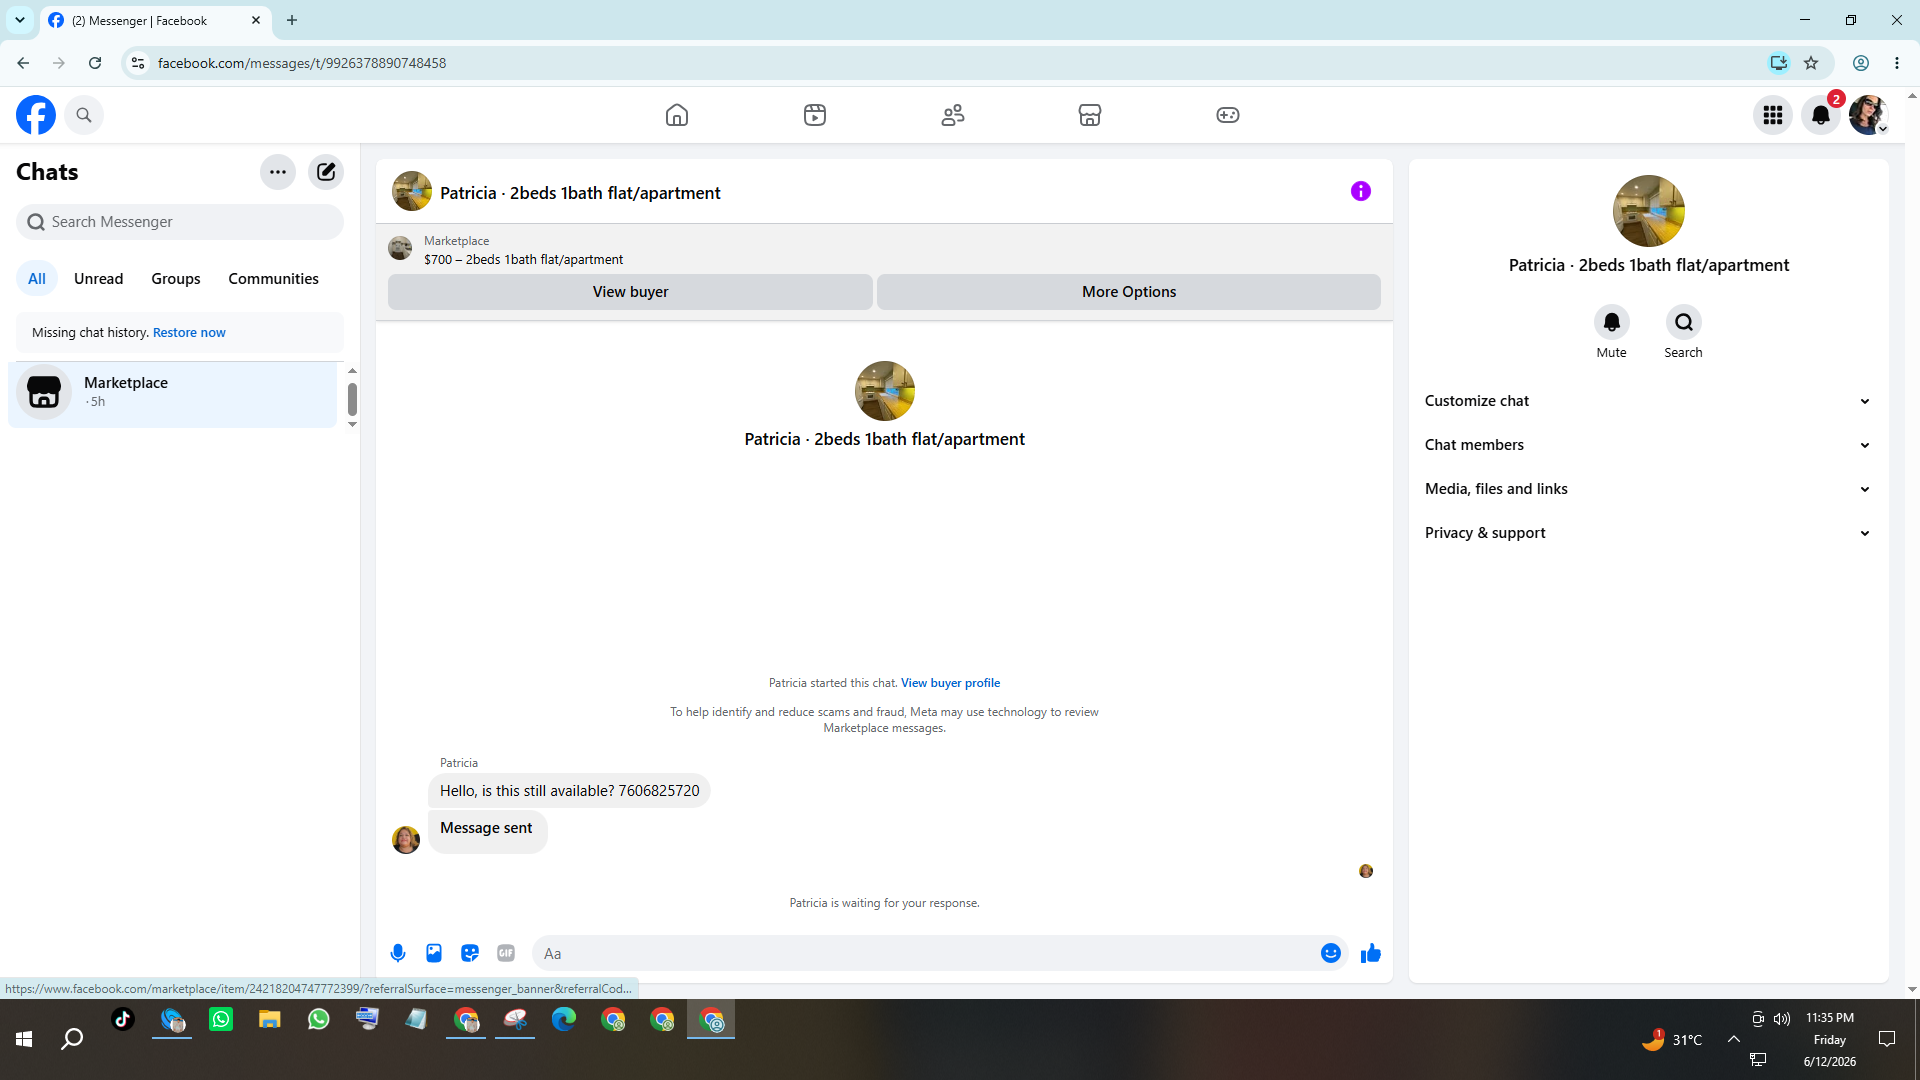The height and width of the screenshot is (1080, 1920).
Task: Click the Search Messenger field
Action: (x=180, y=222)
